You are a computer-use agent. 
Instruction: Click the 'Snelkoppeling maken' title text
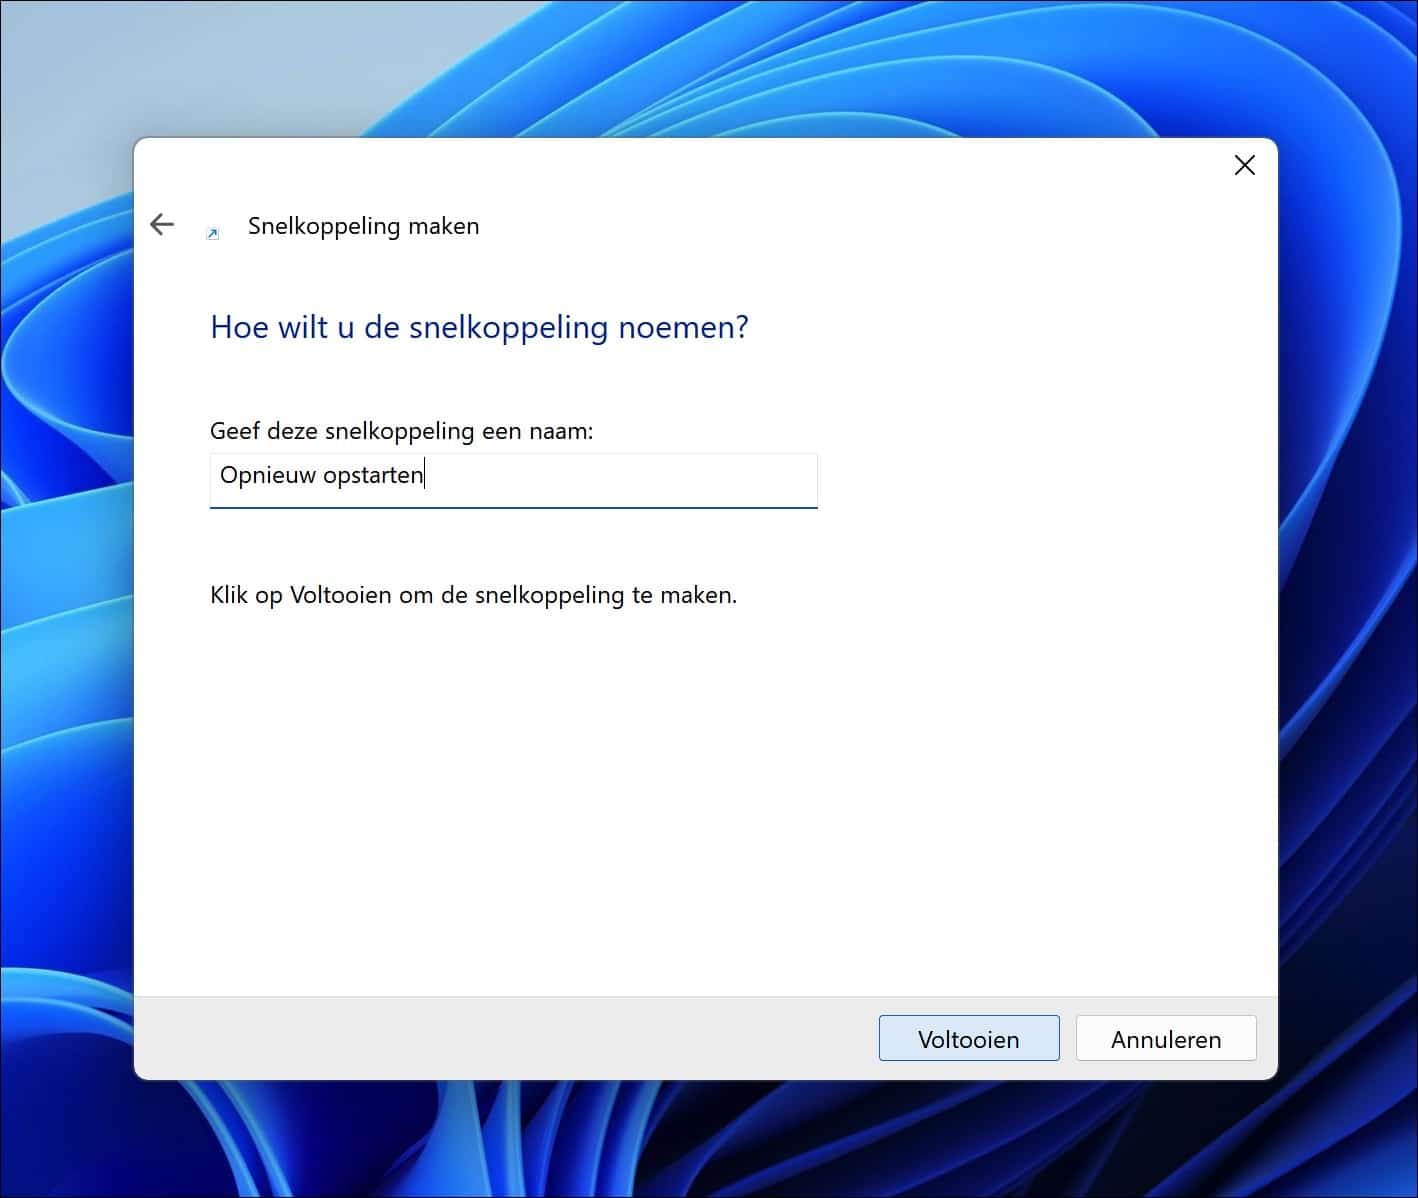pyautogui.click(x=363, y=226)
